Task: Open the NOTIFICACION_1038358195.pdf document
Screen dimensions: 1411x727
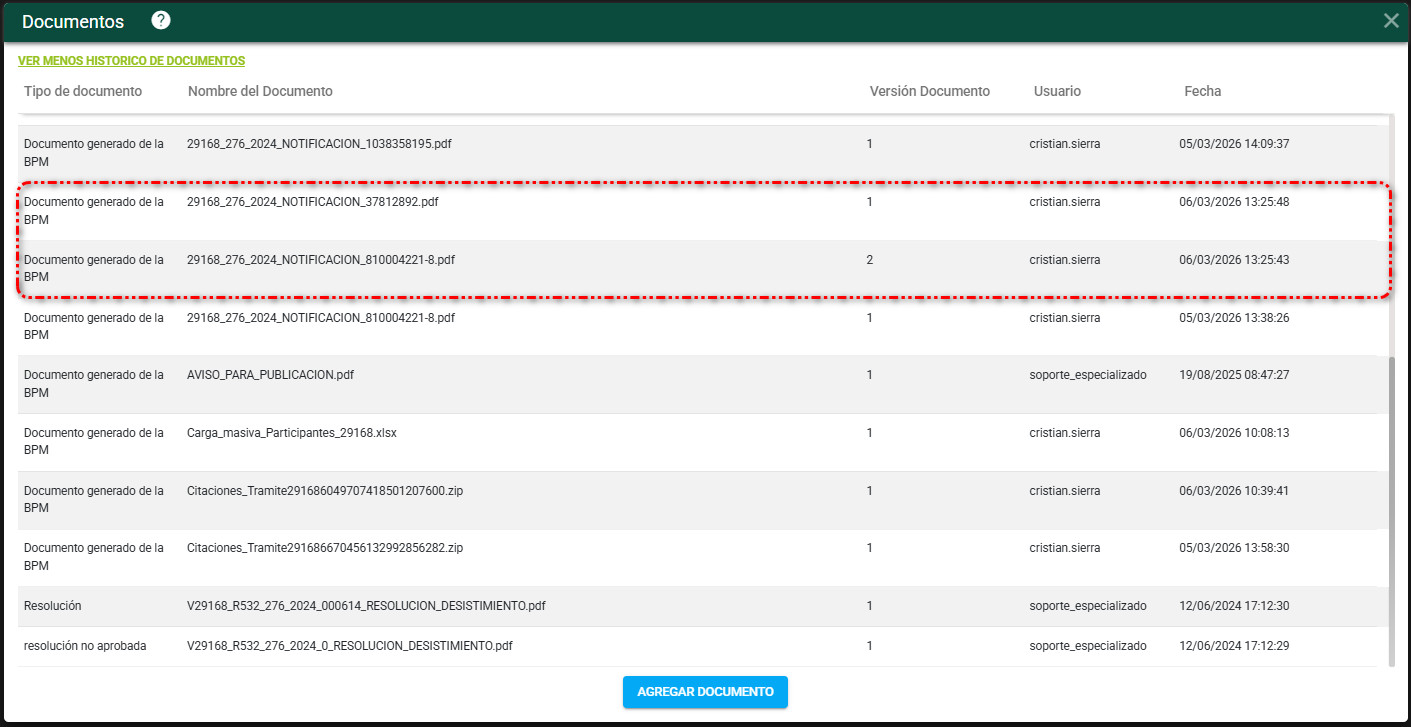Action: coord(319,144)
